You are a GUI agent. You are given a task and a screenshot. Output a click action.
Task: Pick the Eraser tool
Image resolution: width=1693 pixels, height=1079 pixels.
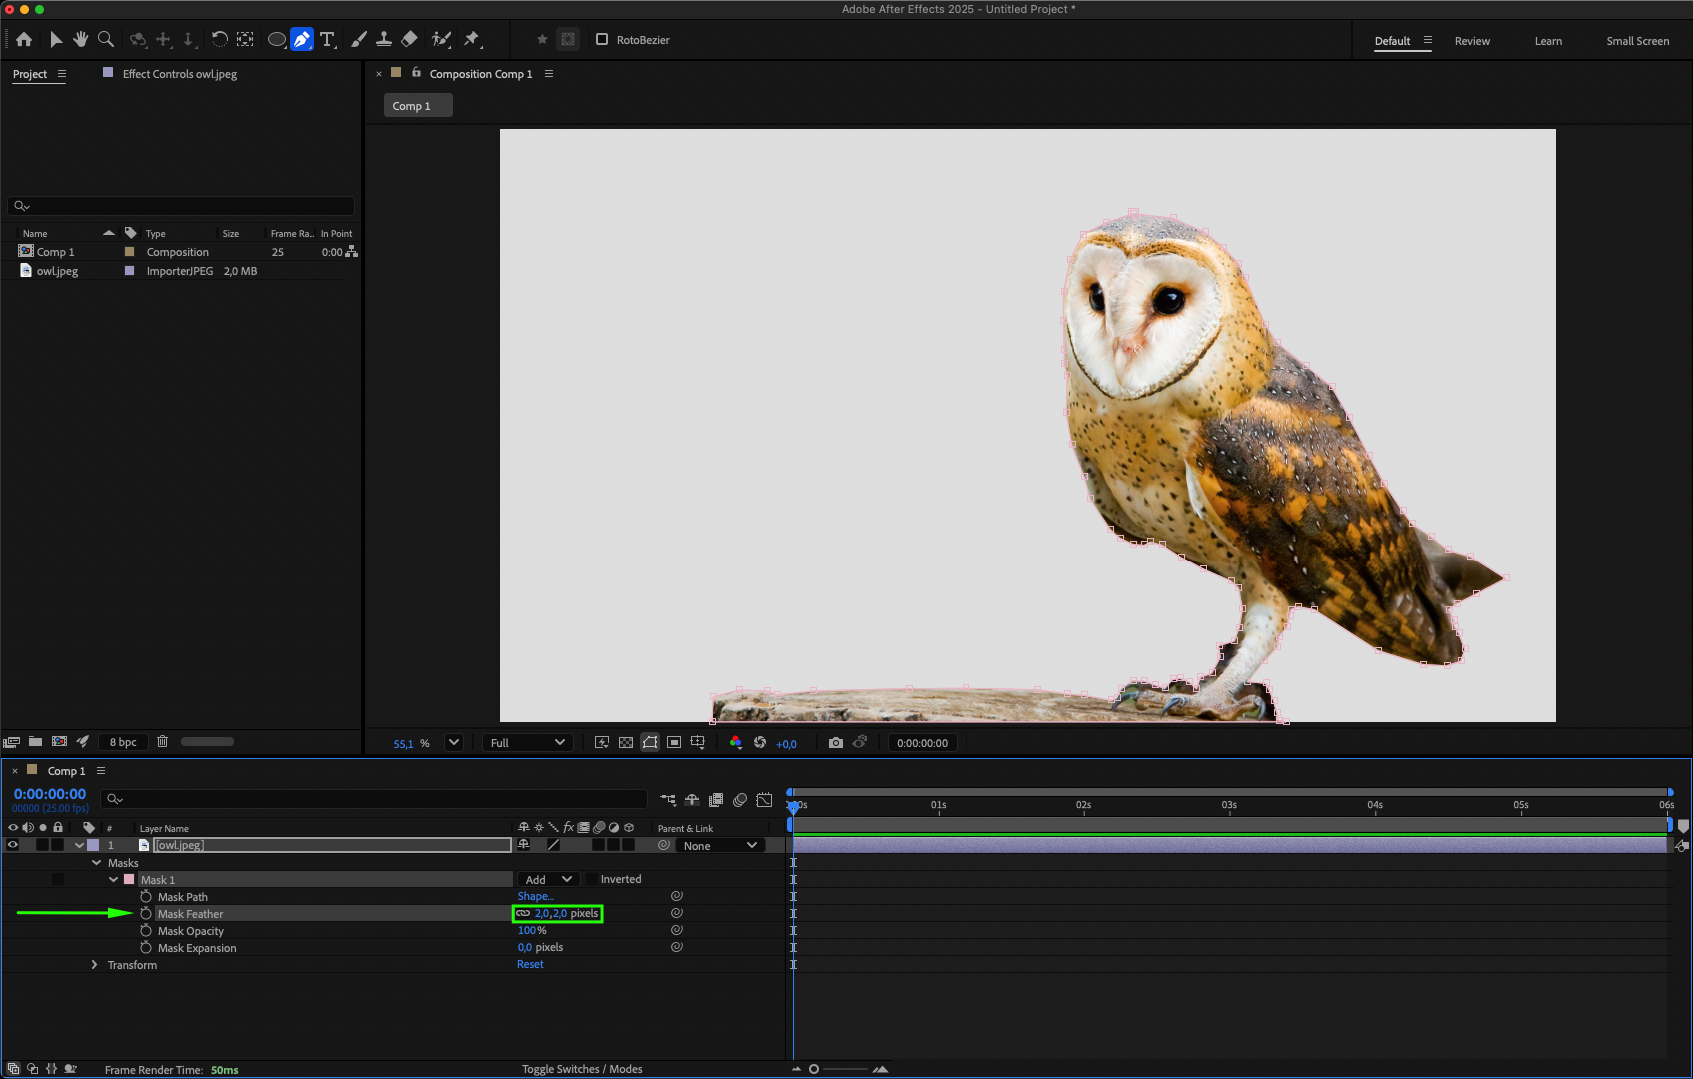(x=409, y=40)
